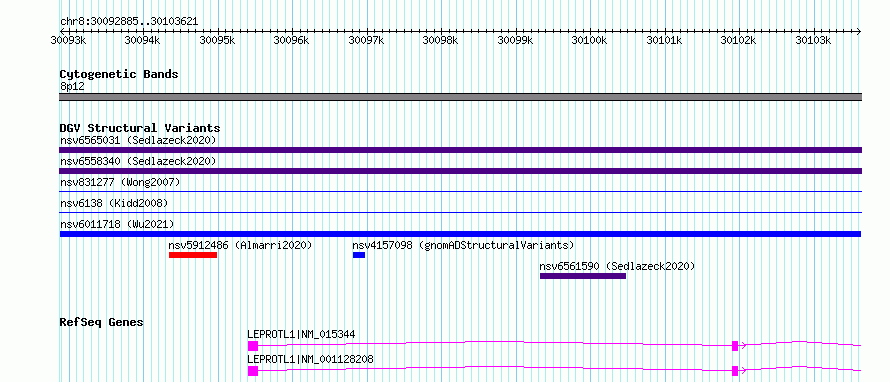
Task: Click the purple bar under nsv6558340
Action: [x=460, y=171]
